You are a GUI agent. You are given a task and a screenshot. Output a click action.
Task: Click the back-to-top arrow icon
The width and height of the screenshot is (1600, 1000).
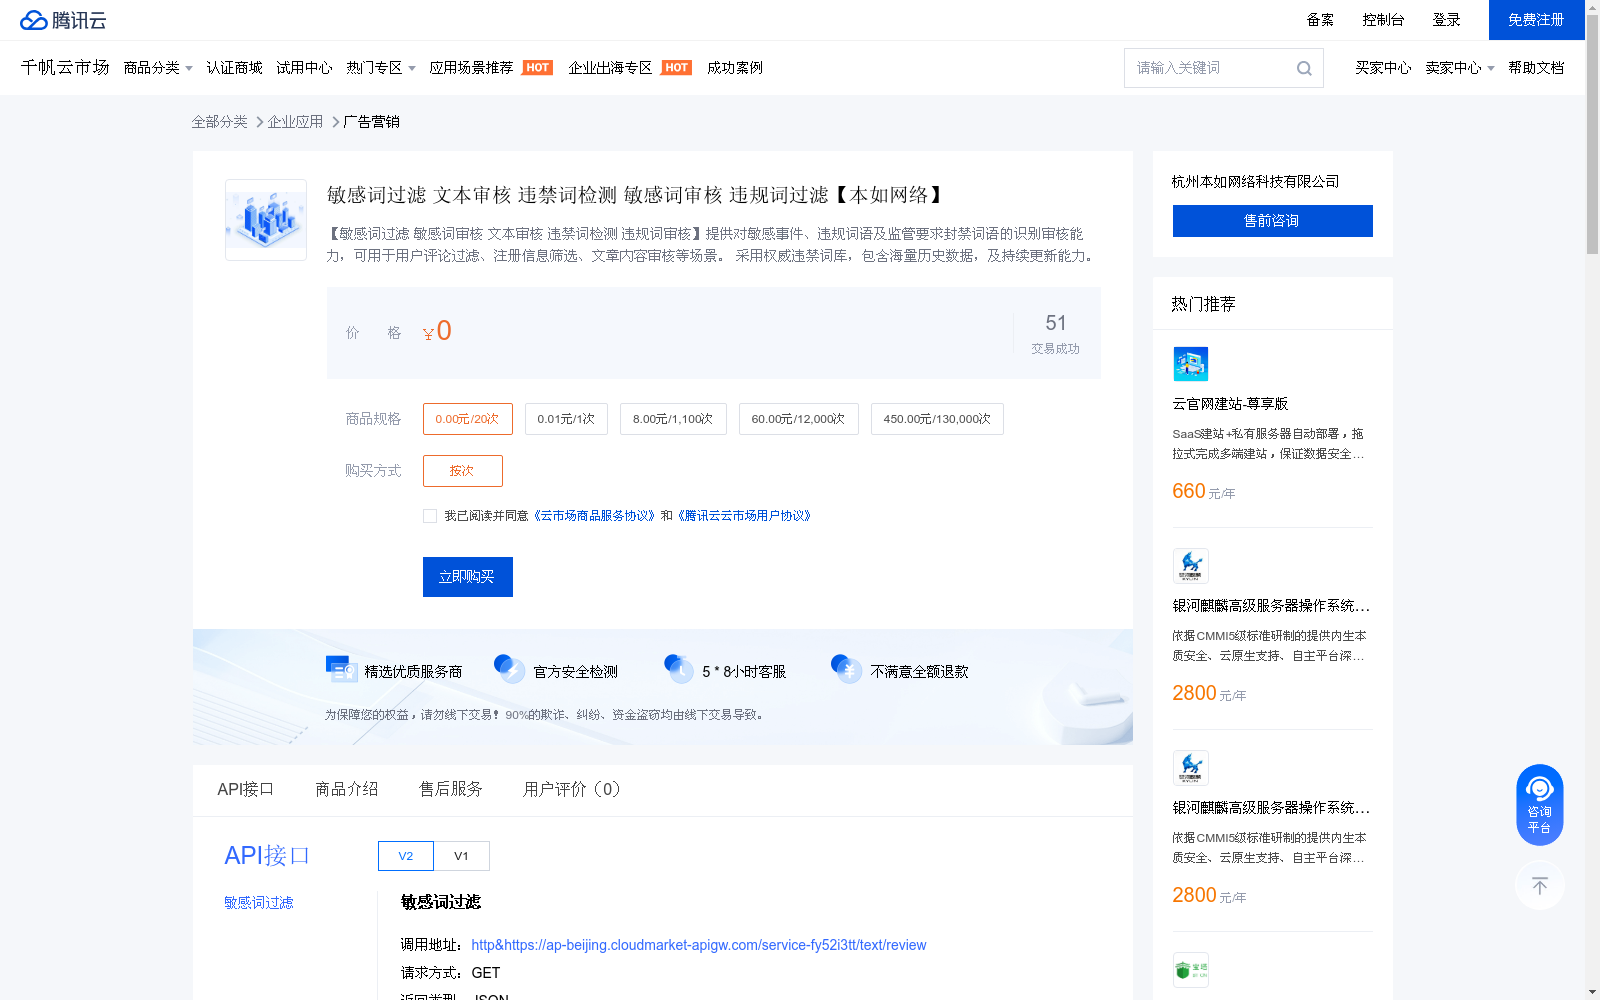(x=1539, y=885)
